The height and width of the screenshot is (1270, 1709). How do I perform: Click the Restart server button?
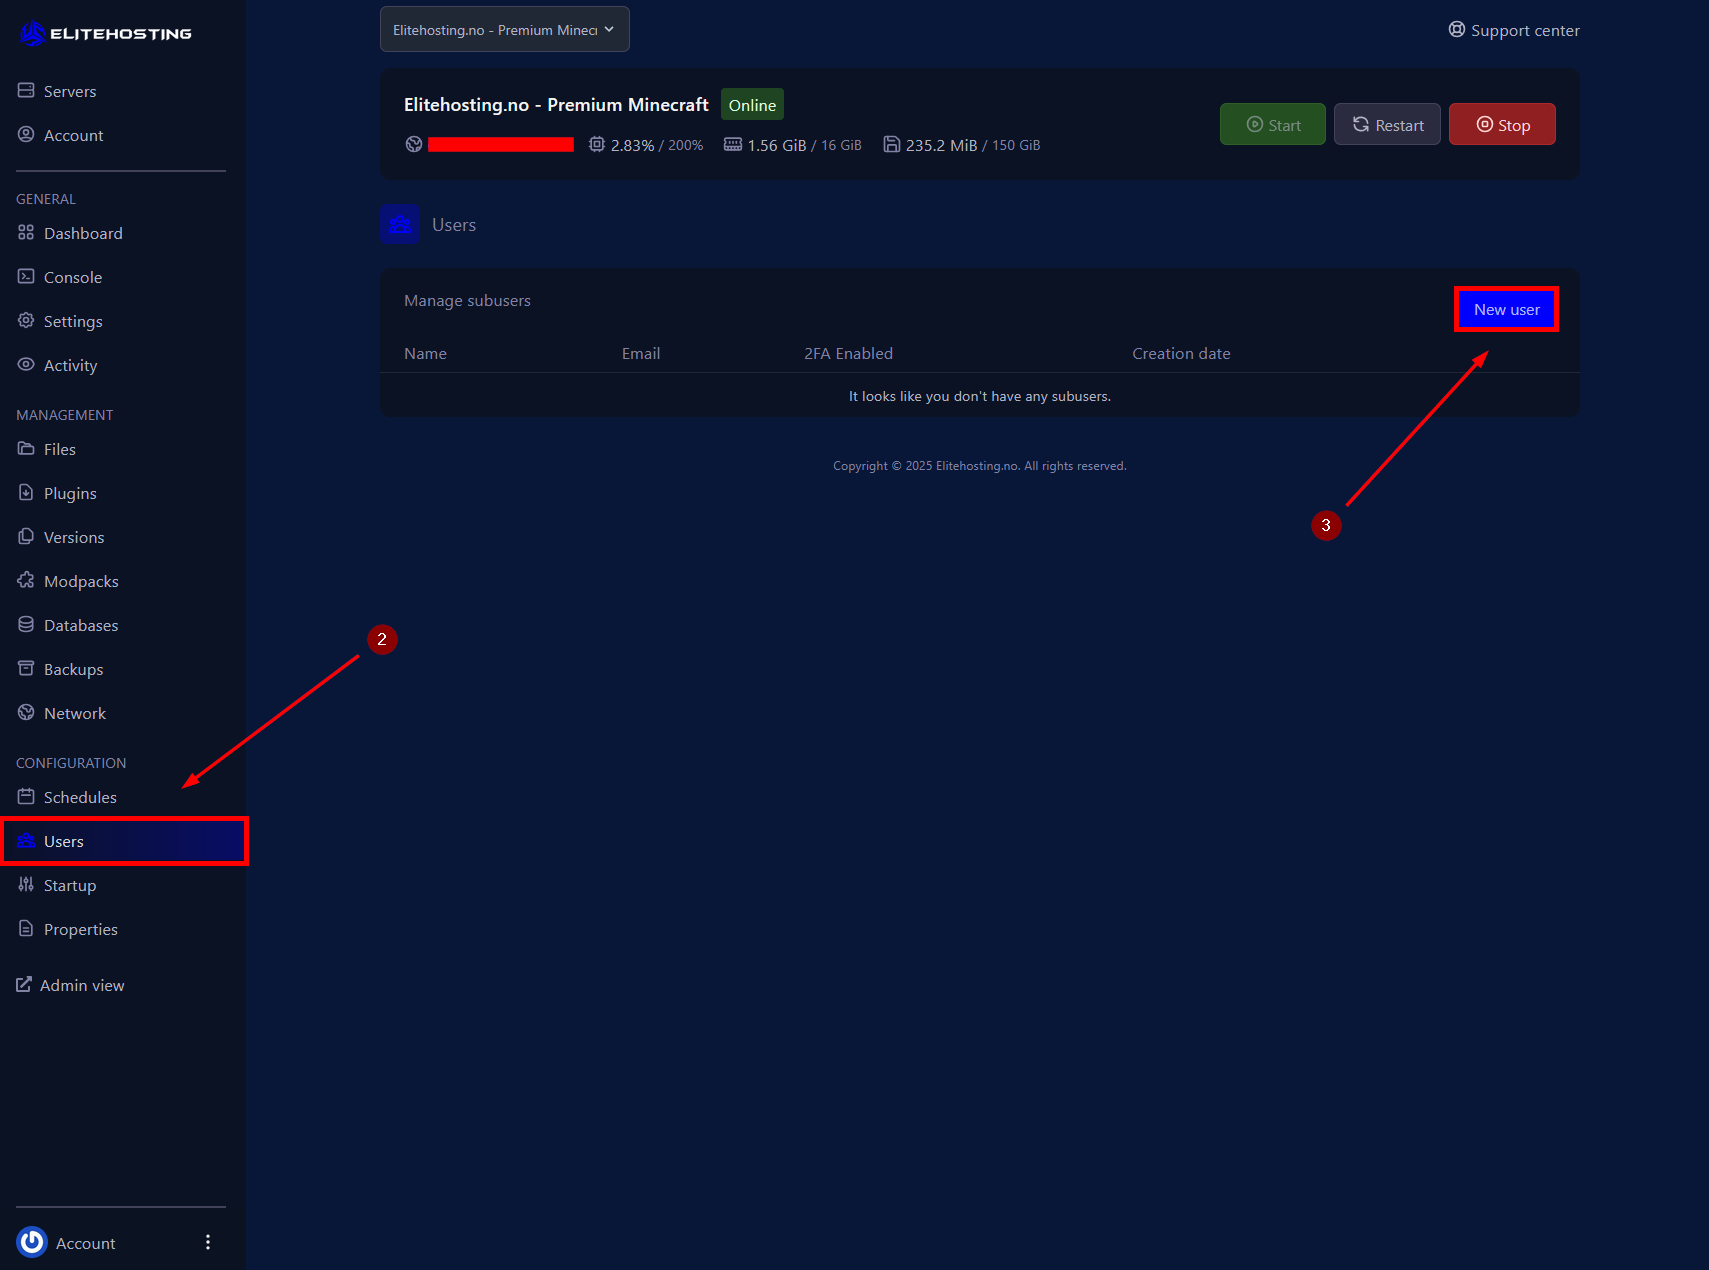[1387, 124]
